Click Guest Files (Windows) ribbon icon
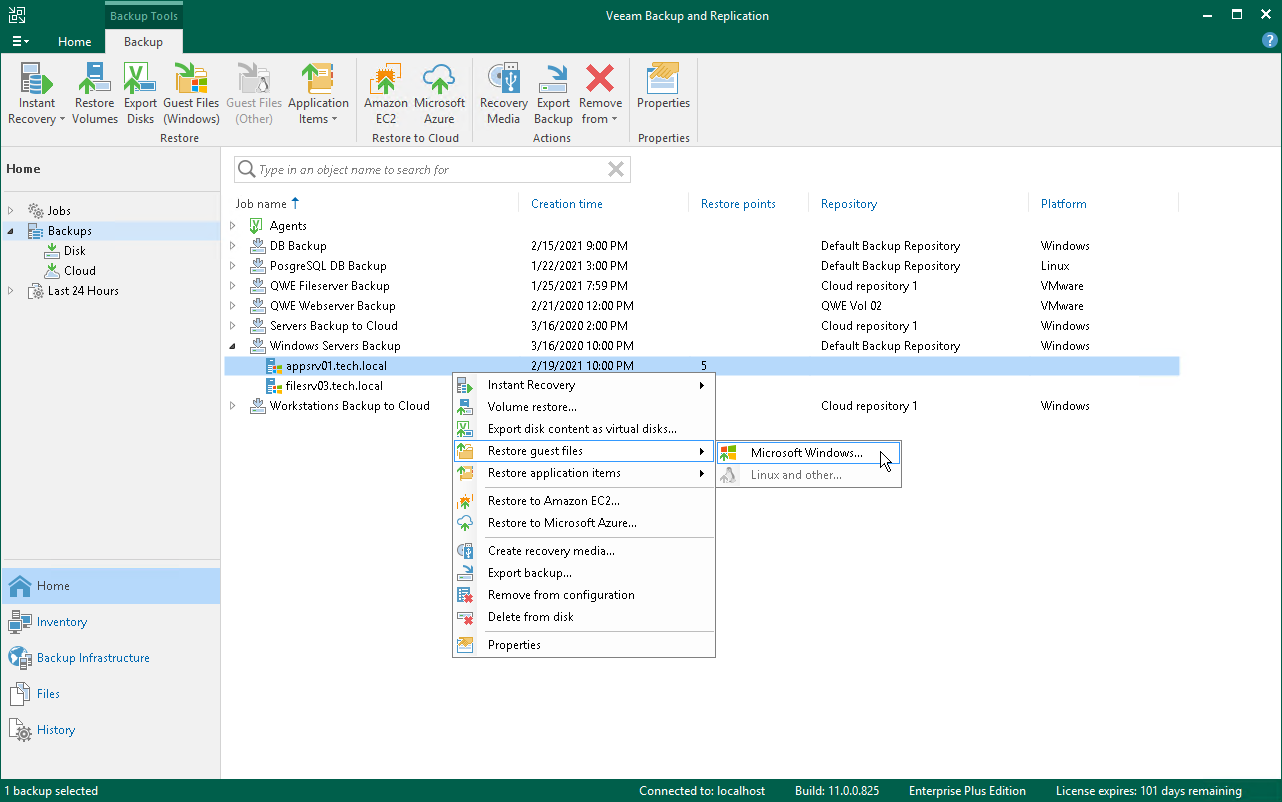Image resolution: width=1282 pixels, height=802 pixels. pyautogui.click(x=191, y=93)
